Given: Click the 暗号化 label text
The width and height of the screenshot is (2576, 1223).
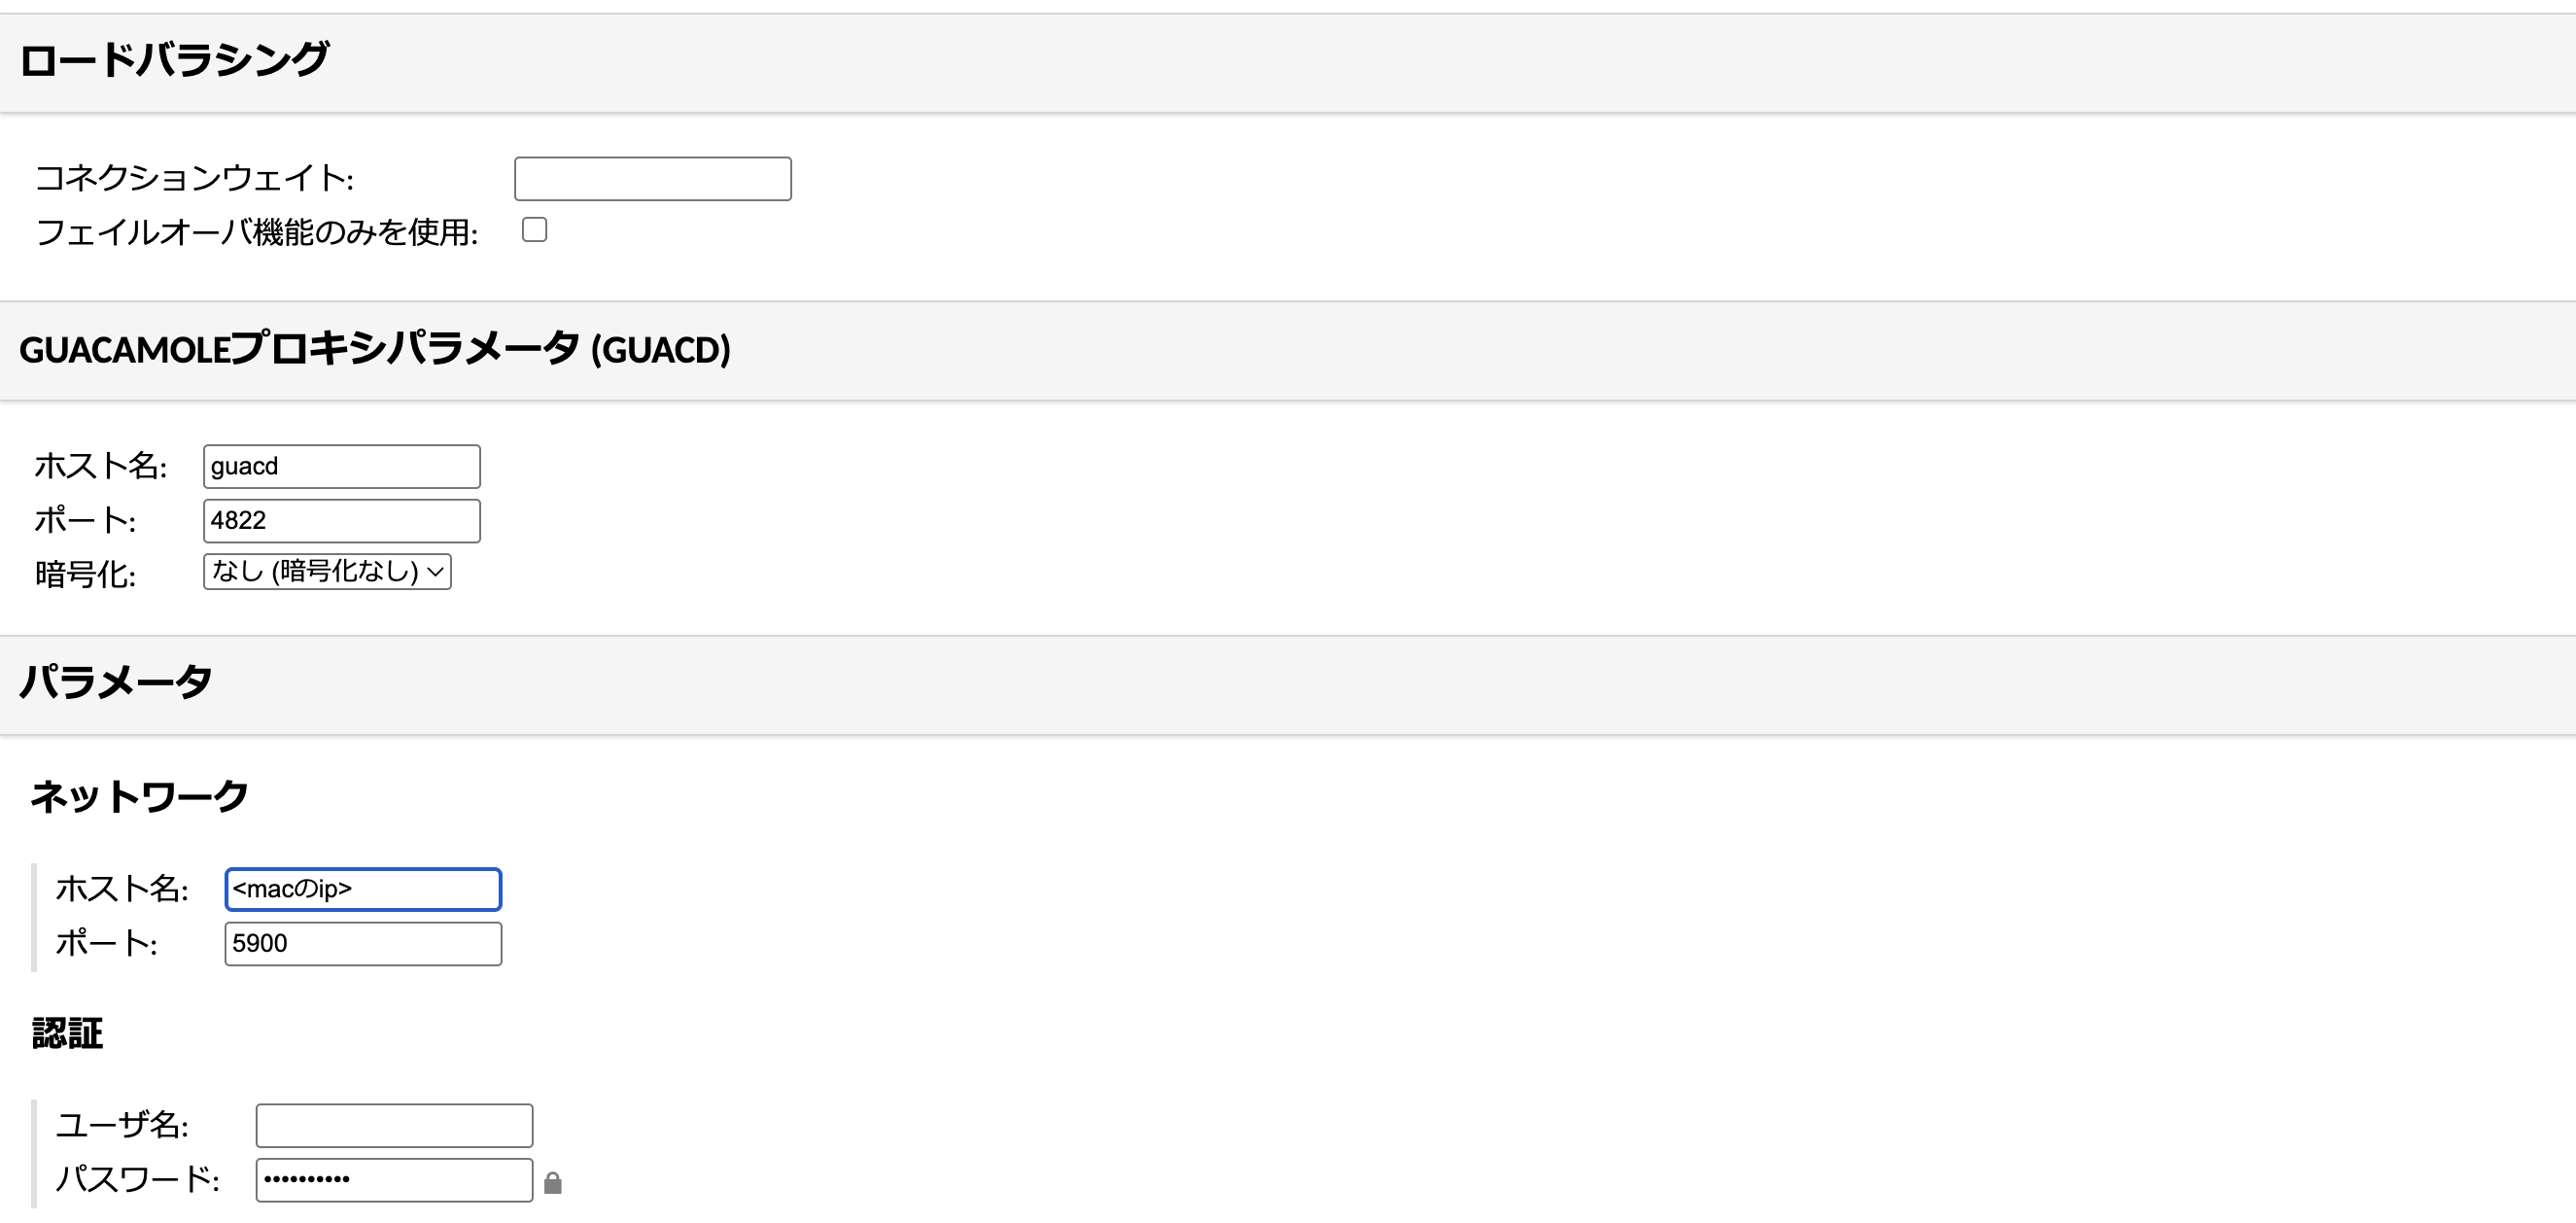Looking at the screenshot, I should [85, 574].
